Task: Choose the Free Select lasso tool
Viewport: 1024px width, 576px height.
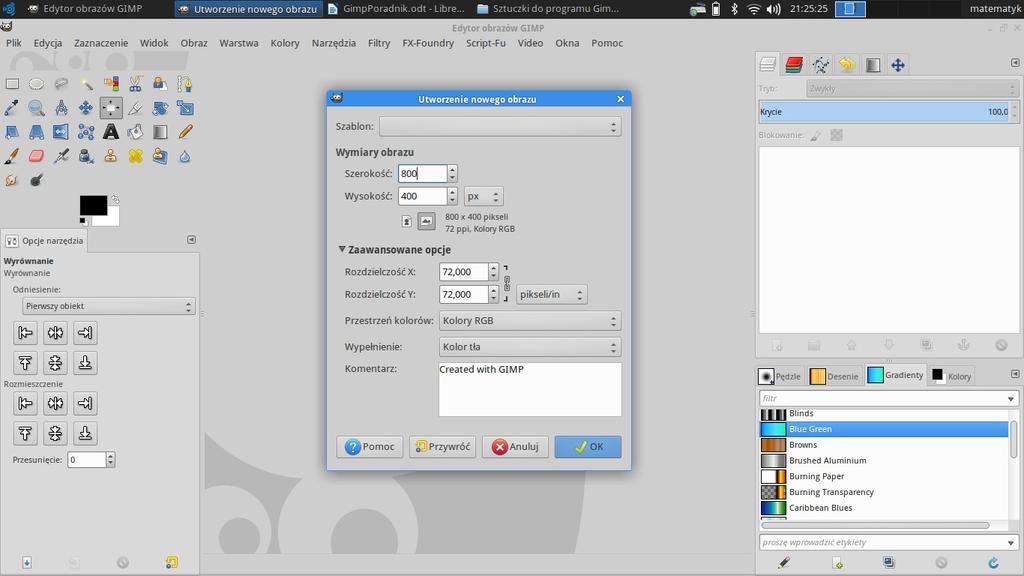Action: point(61,84)
